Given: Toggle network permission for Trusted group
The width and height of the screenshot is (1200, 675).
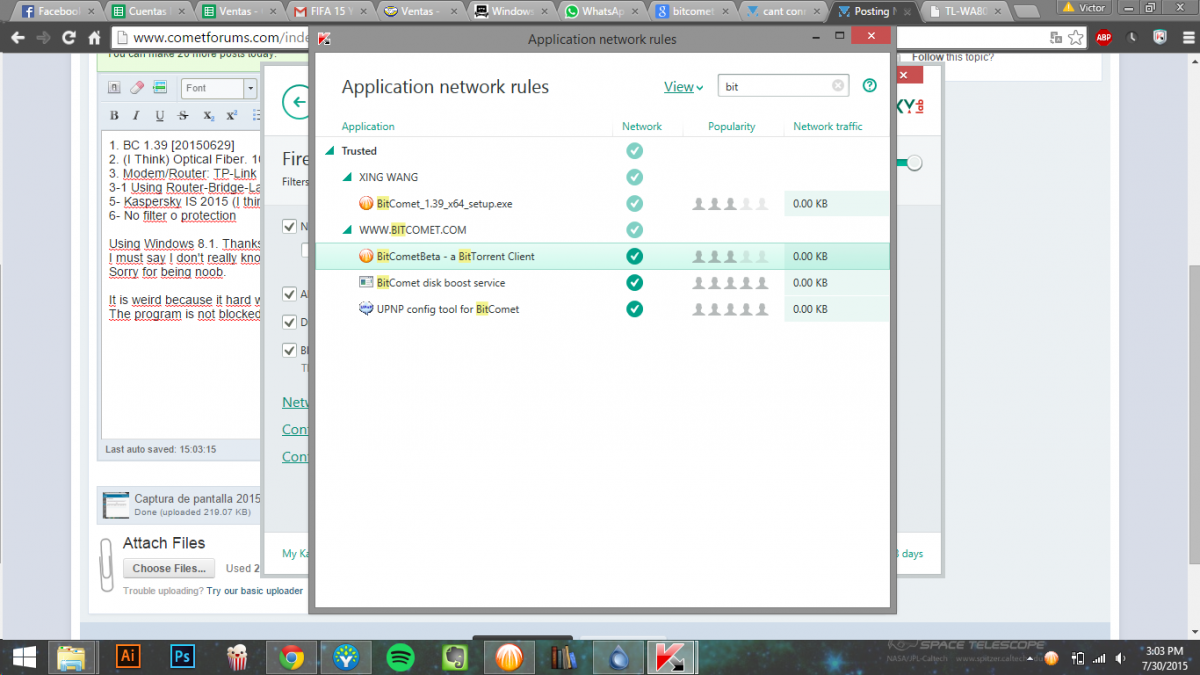Looking at the screenshot, I should (634, 151).
